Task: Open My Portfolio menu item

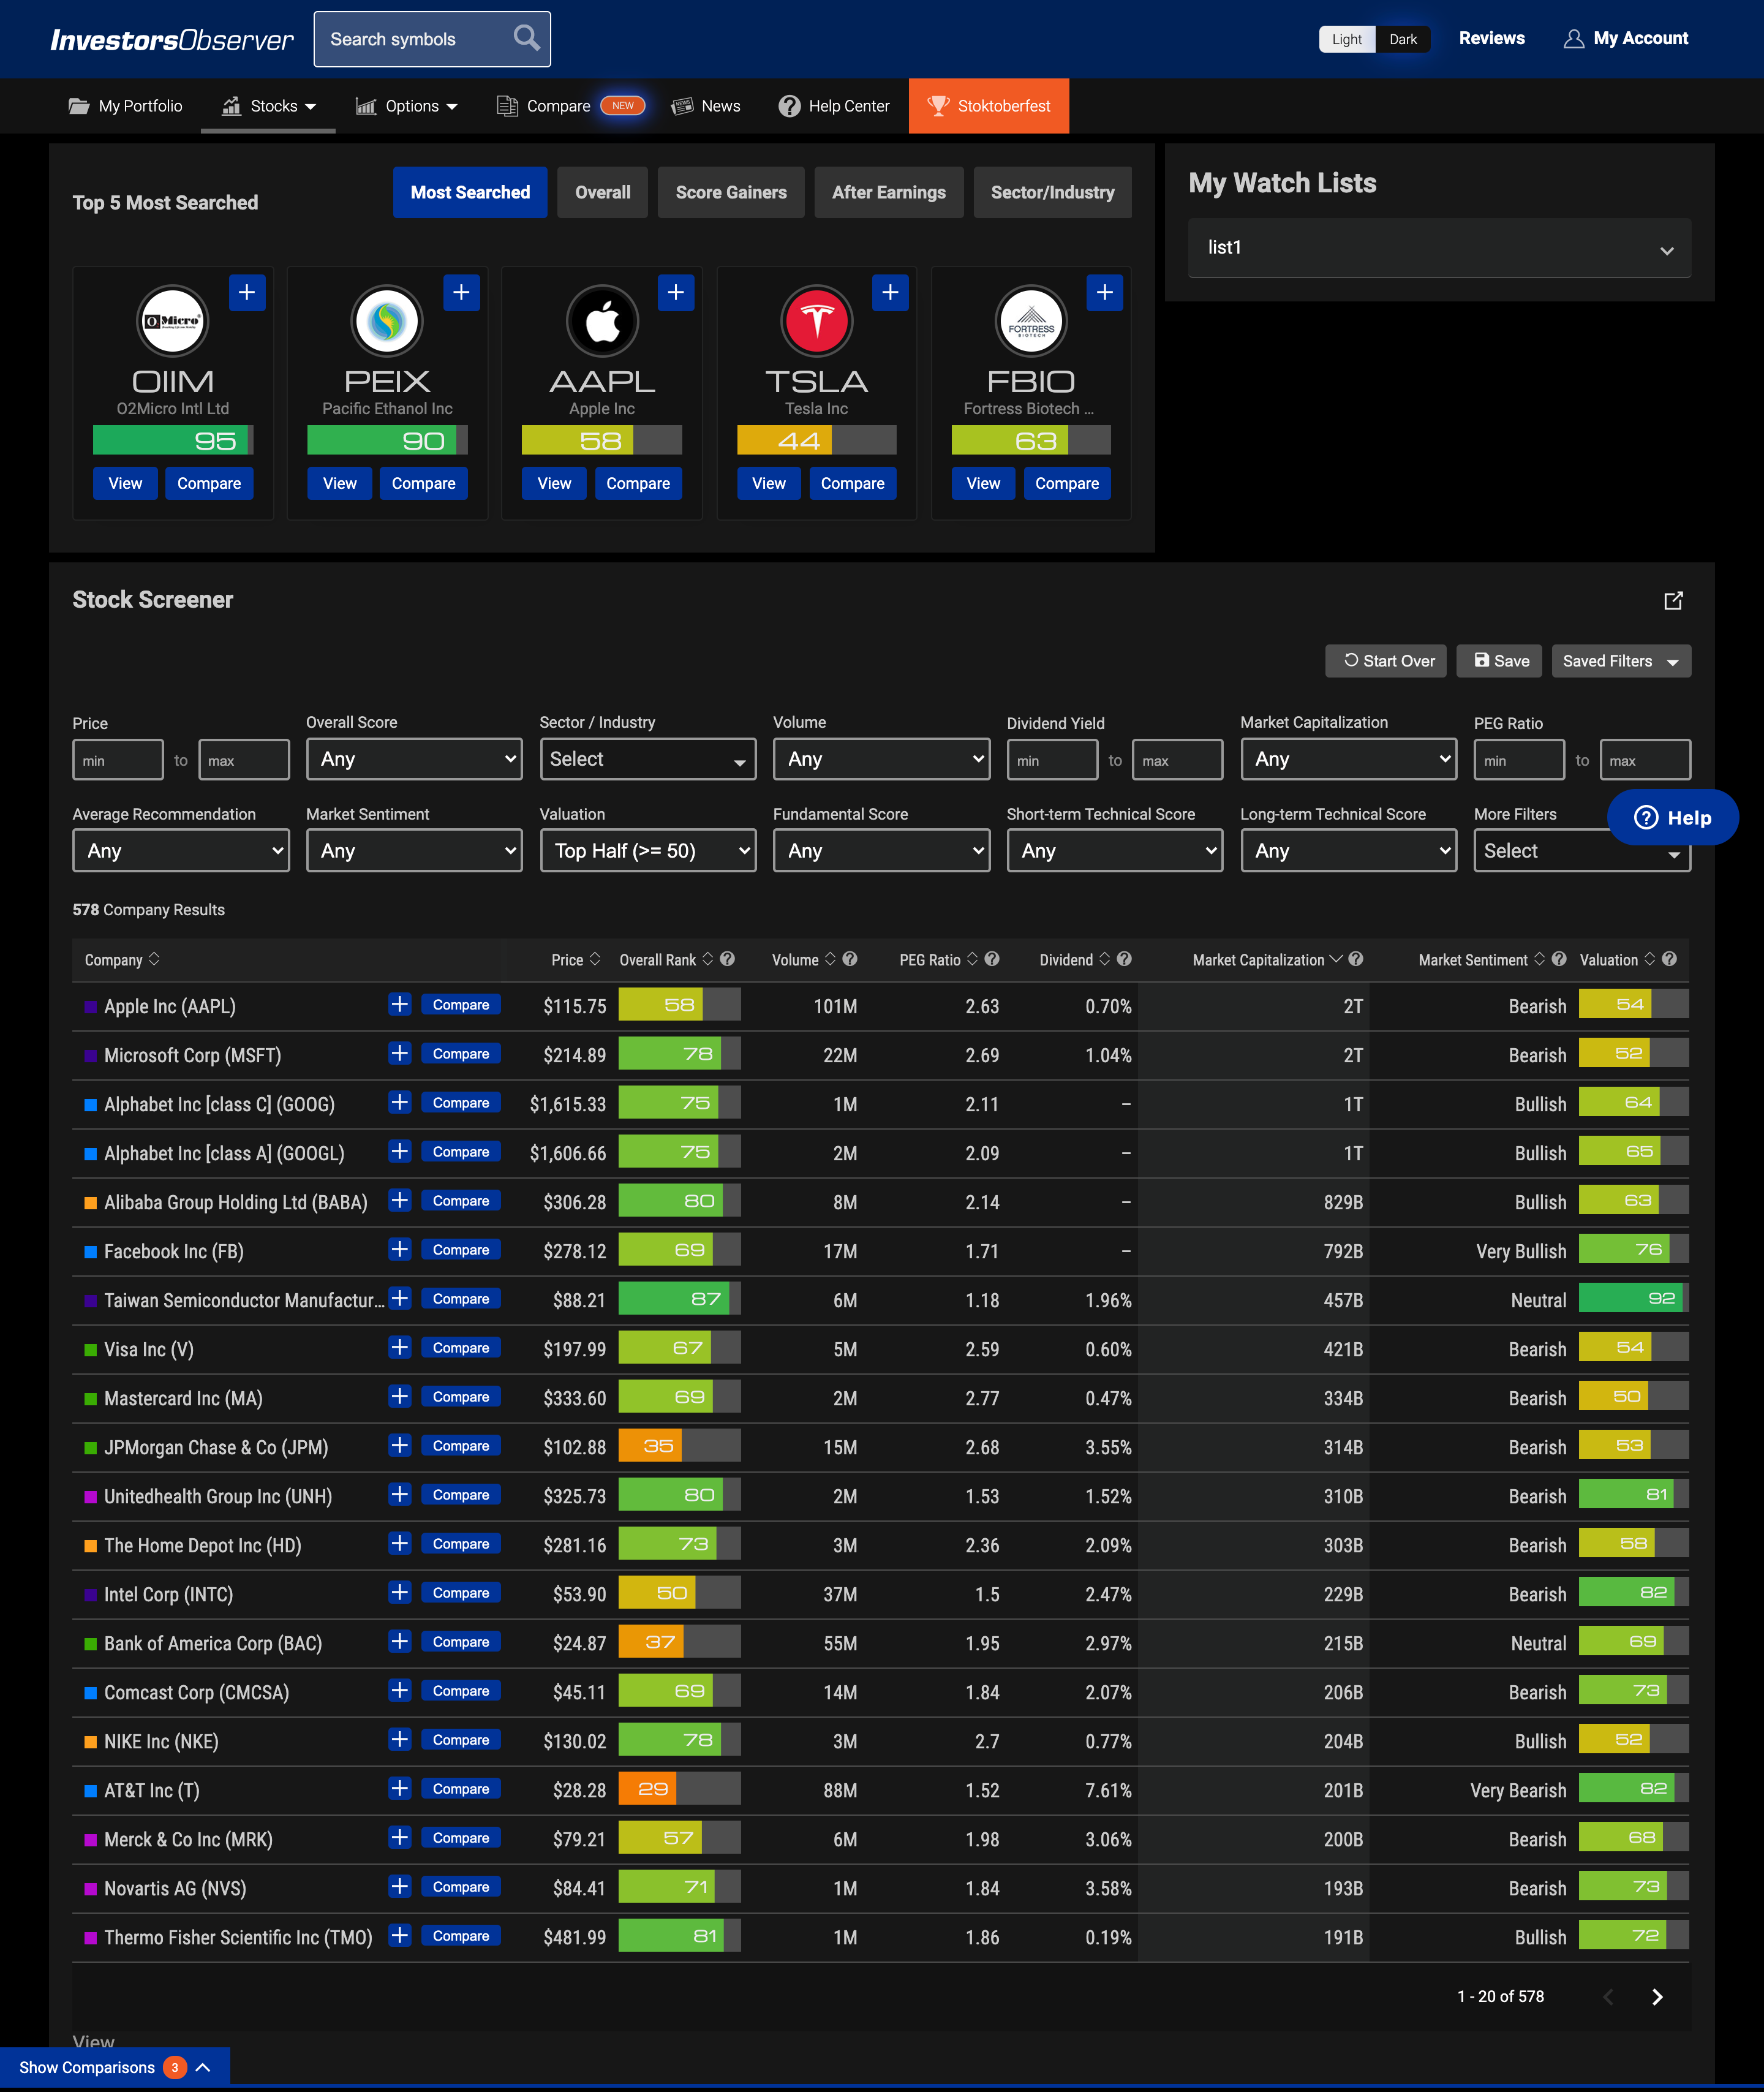Action: 125,106
